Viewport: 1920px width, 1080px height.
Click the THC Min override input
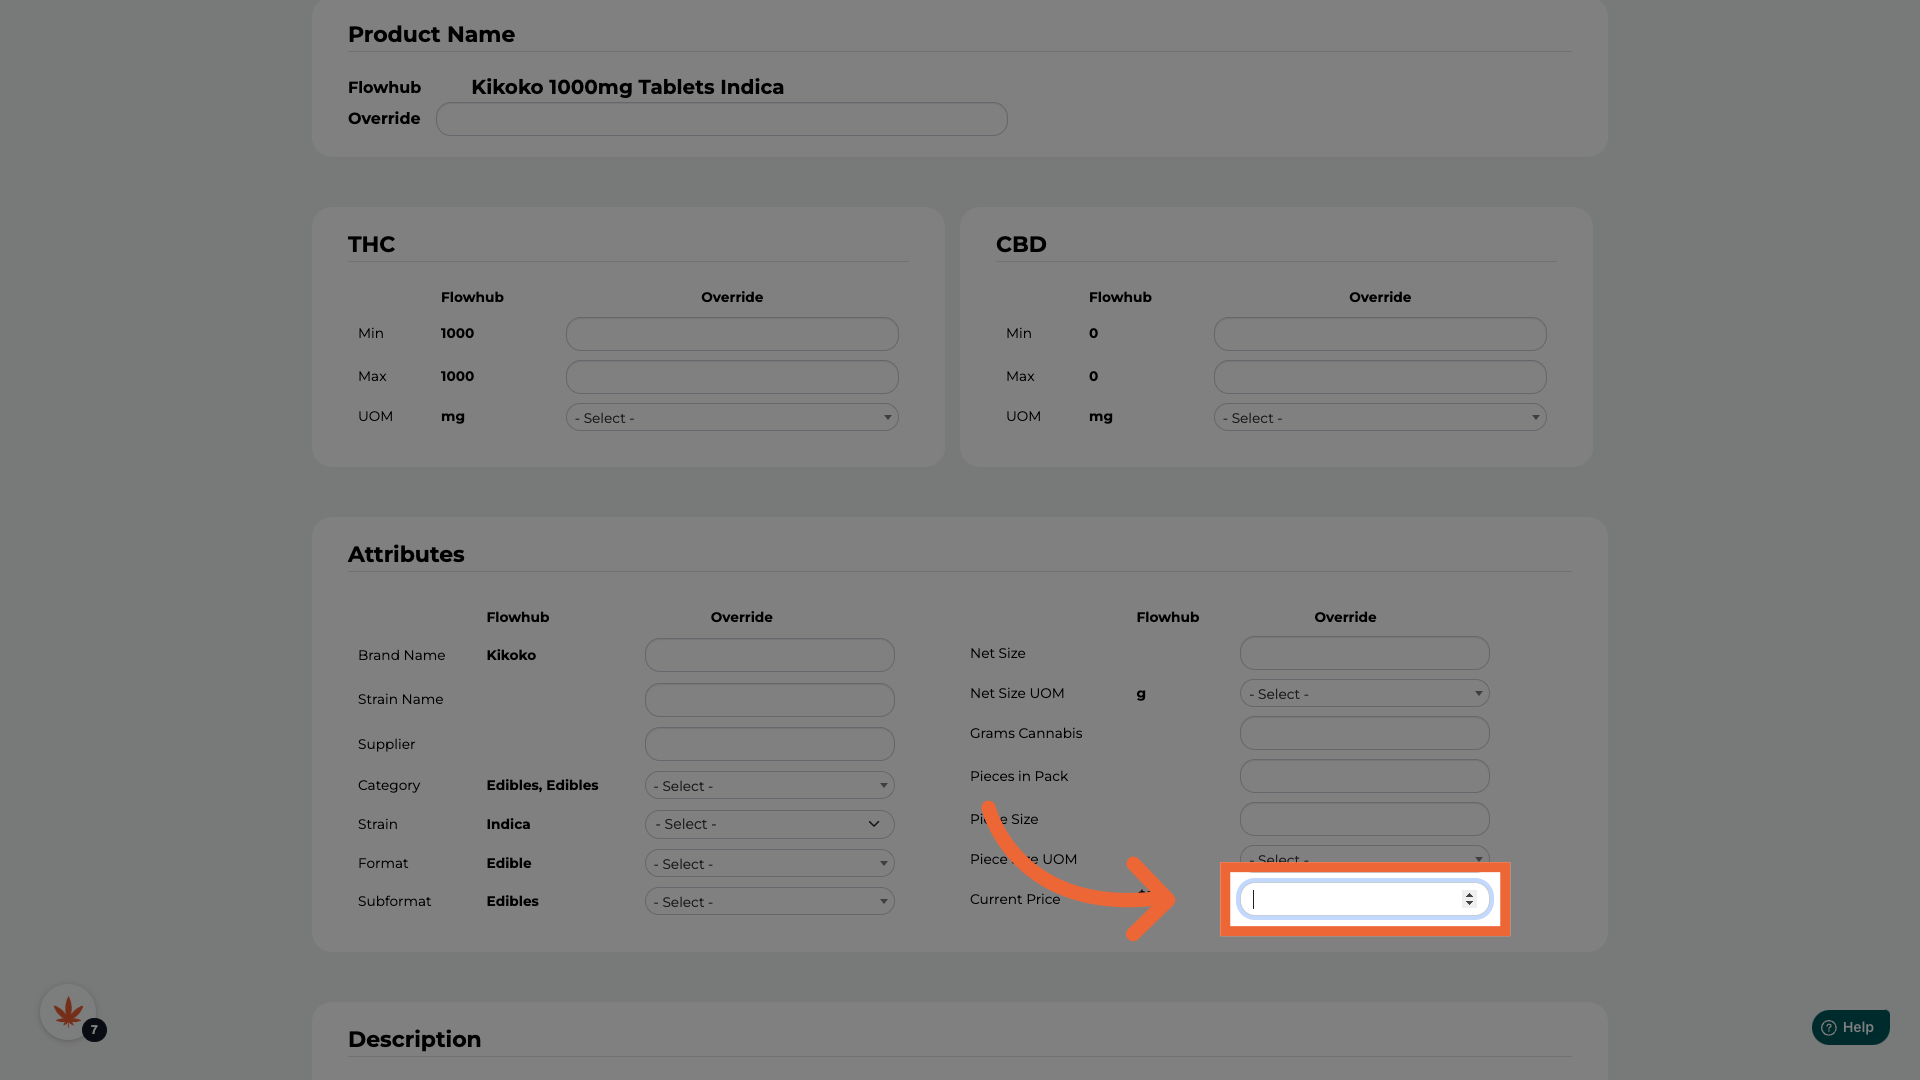pyautogui.click(x=731, y=334)
